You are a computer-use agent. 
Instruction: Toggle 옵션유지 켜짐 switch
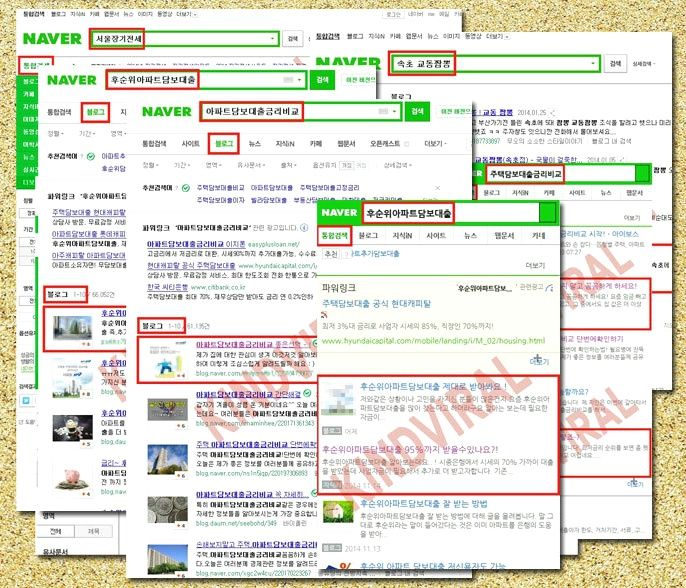[347, 165]
